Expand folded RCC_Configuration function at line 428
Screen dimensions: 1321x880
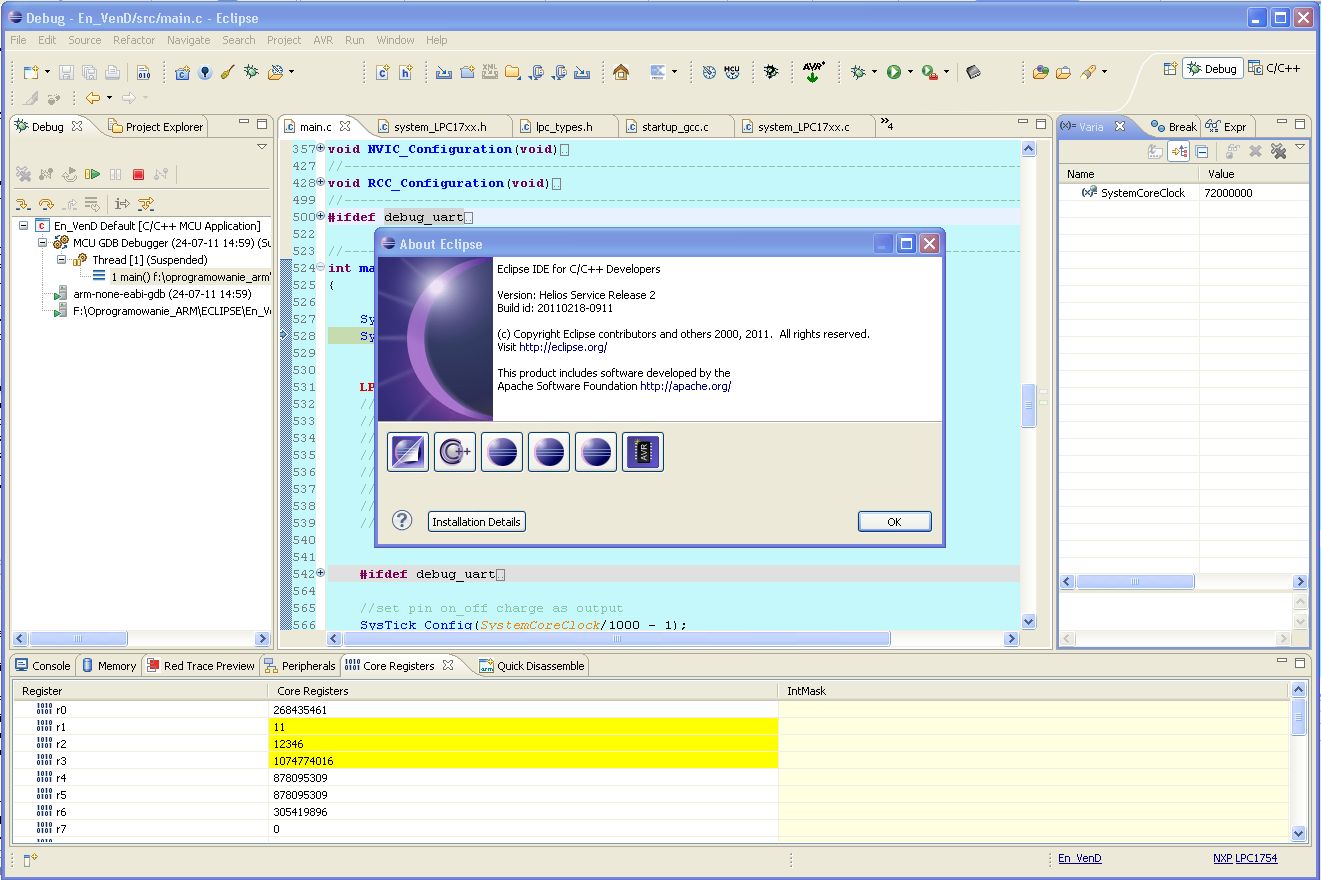click(x=321, y=182)
